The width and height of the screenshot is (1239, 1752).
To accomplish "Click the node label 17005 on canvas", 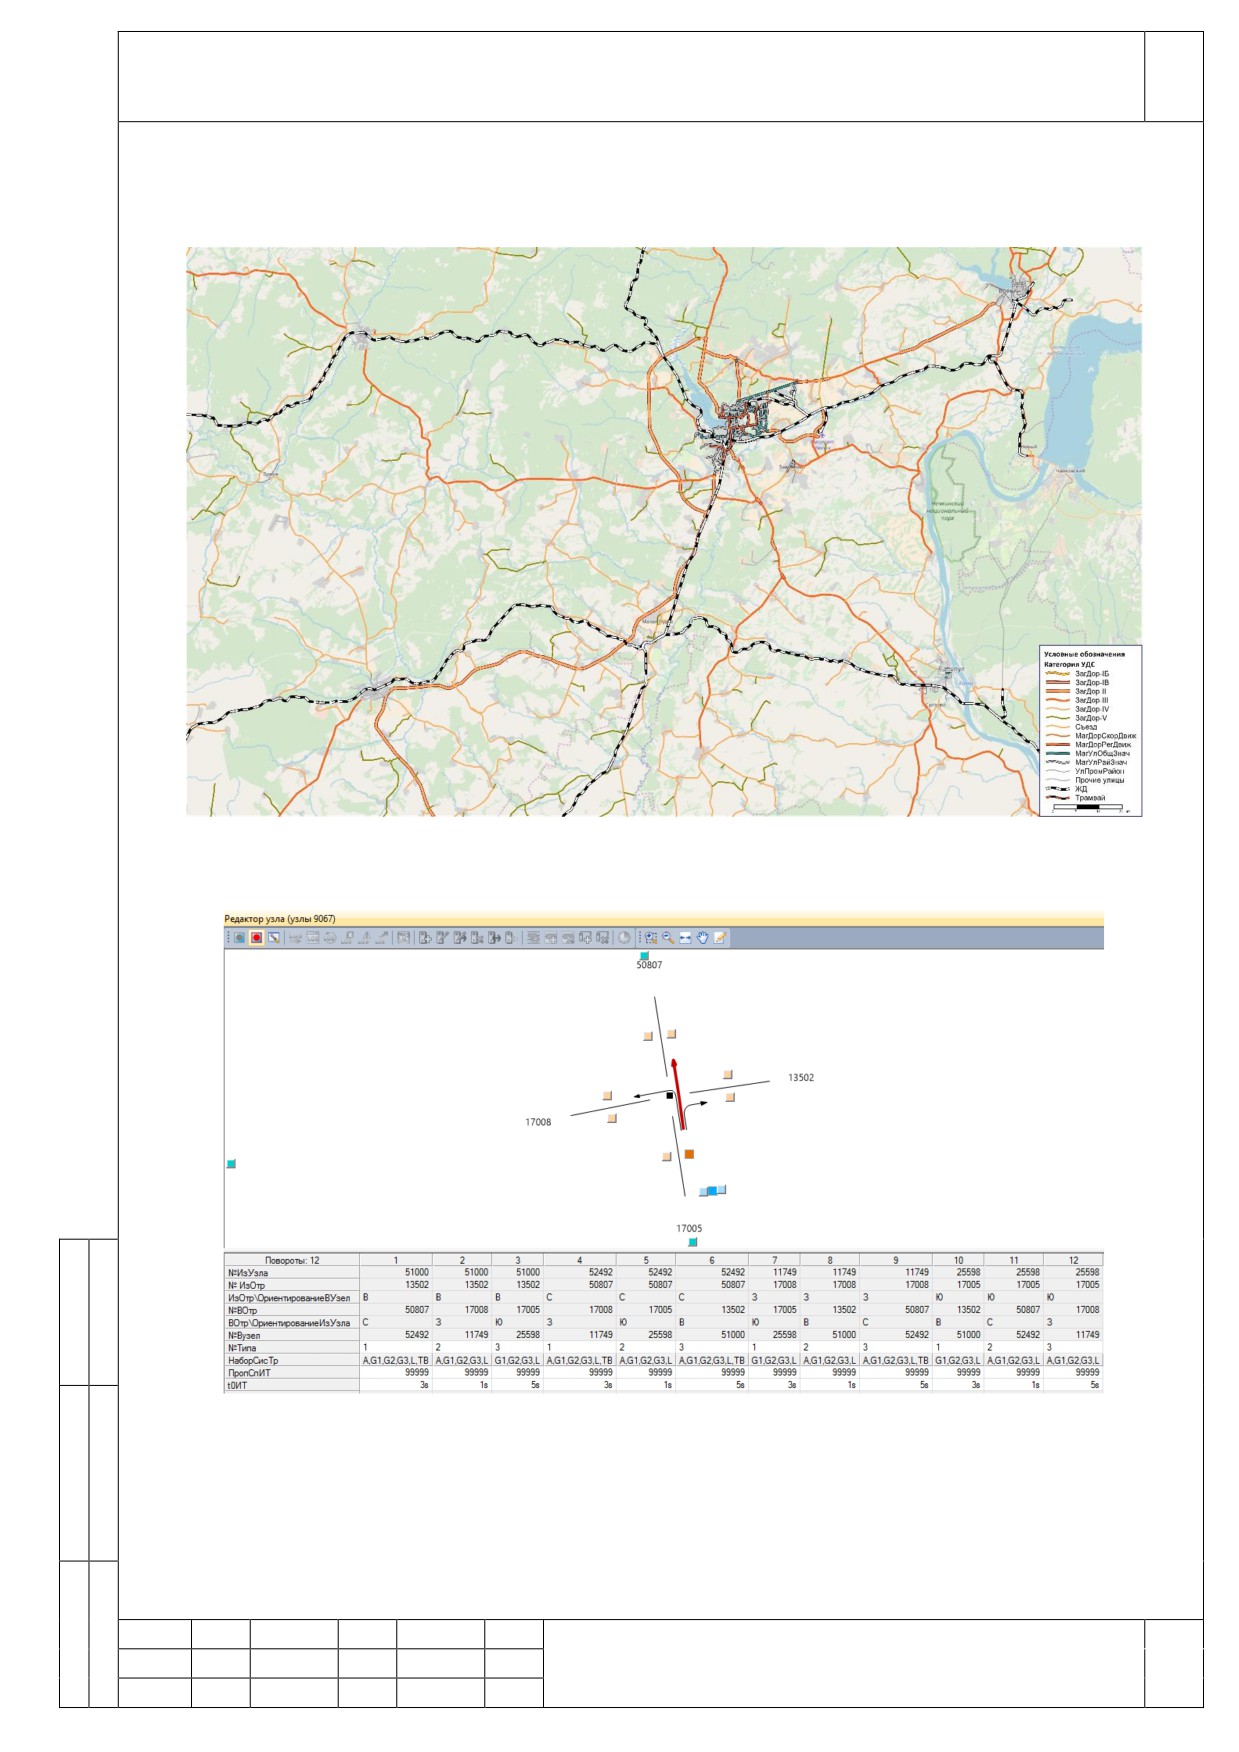I will point(689,1228).
